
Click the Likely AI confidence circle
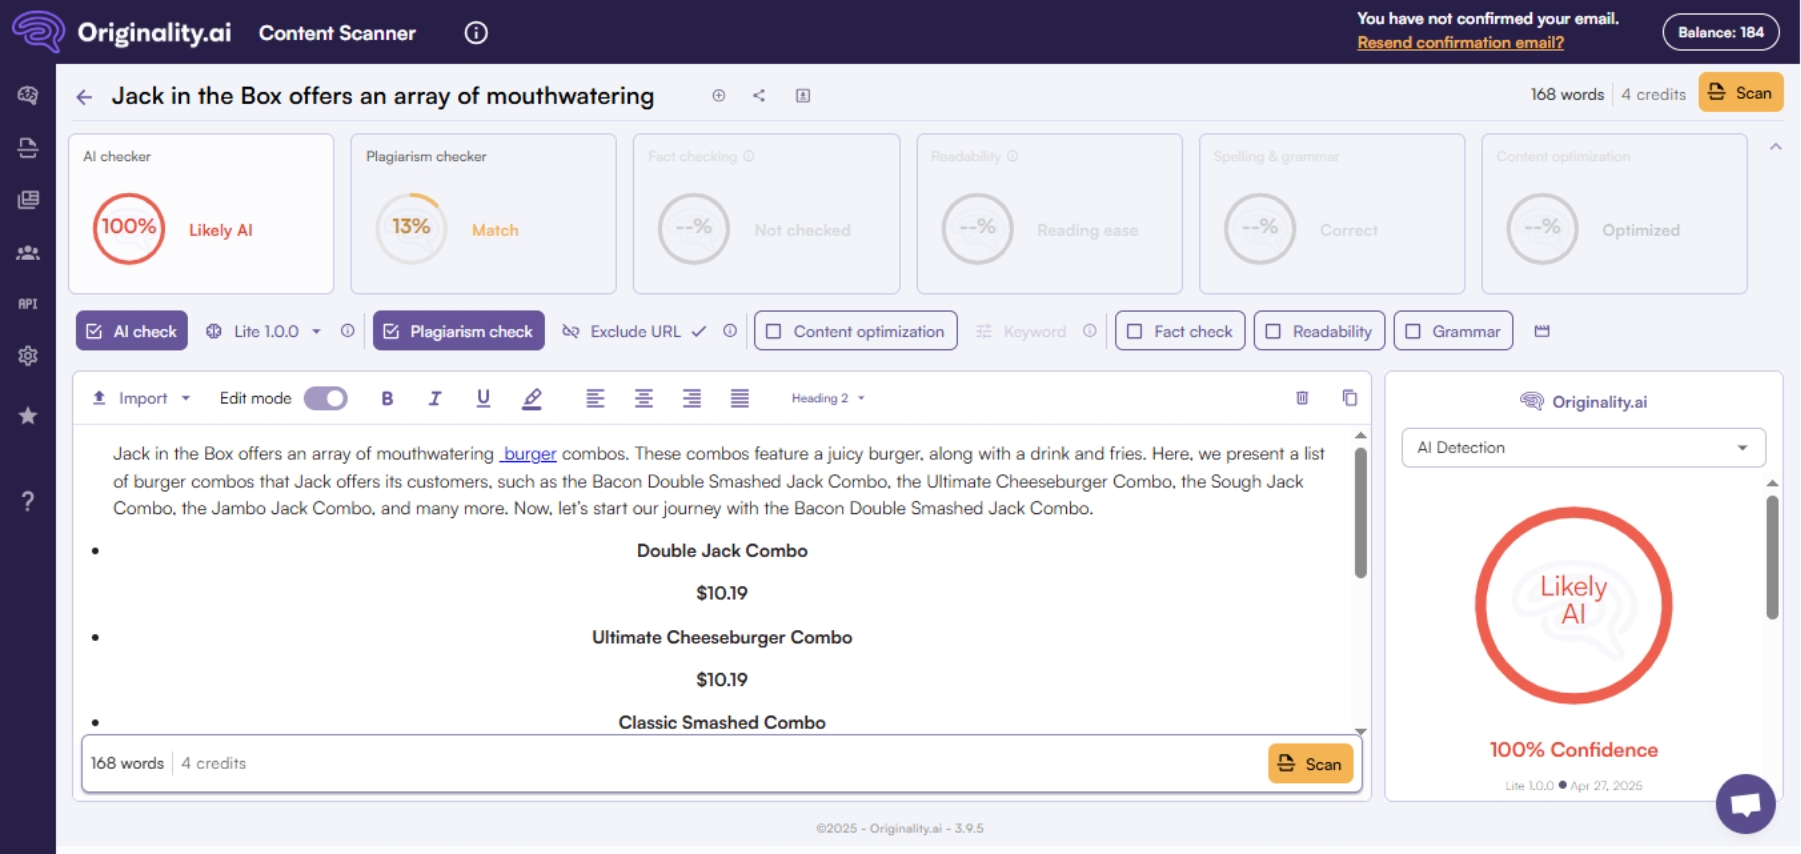[x=1573, y=605]
